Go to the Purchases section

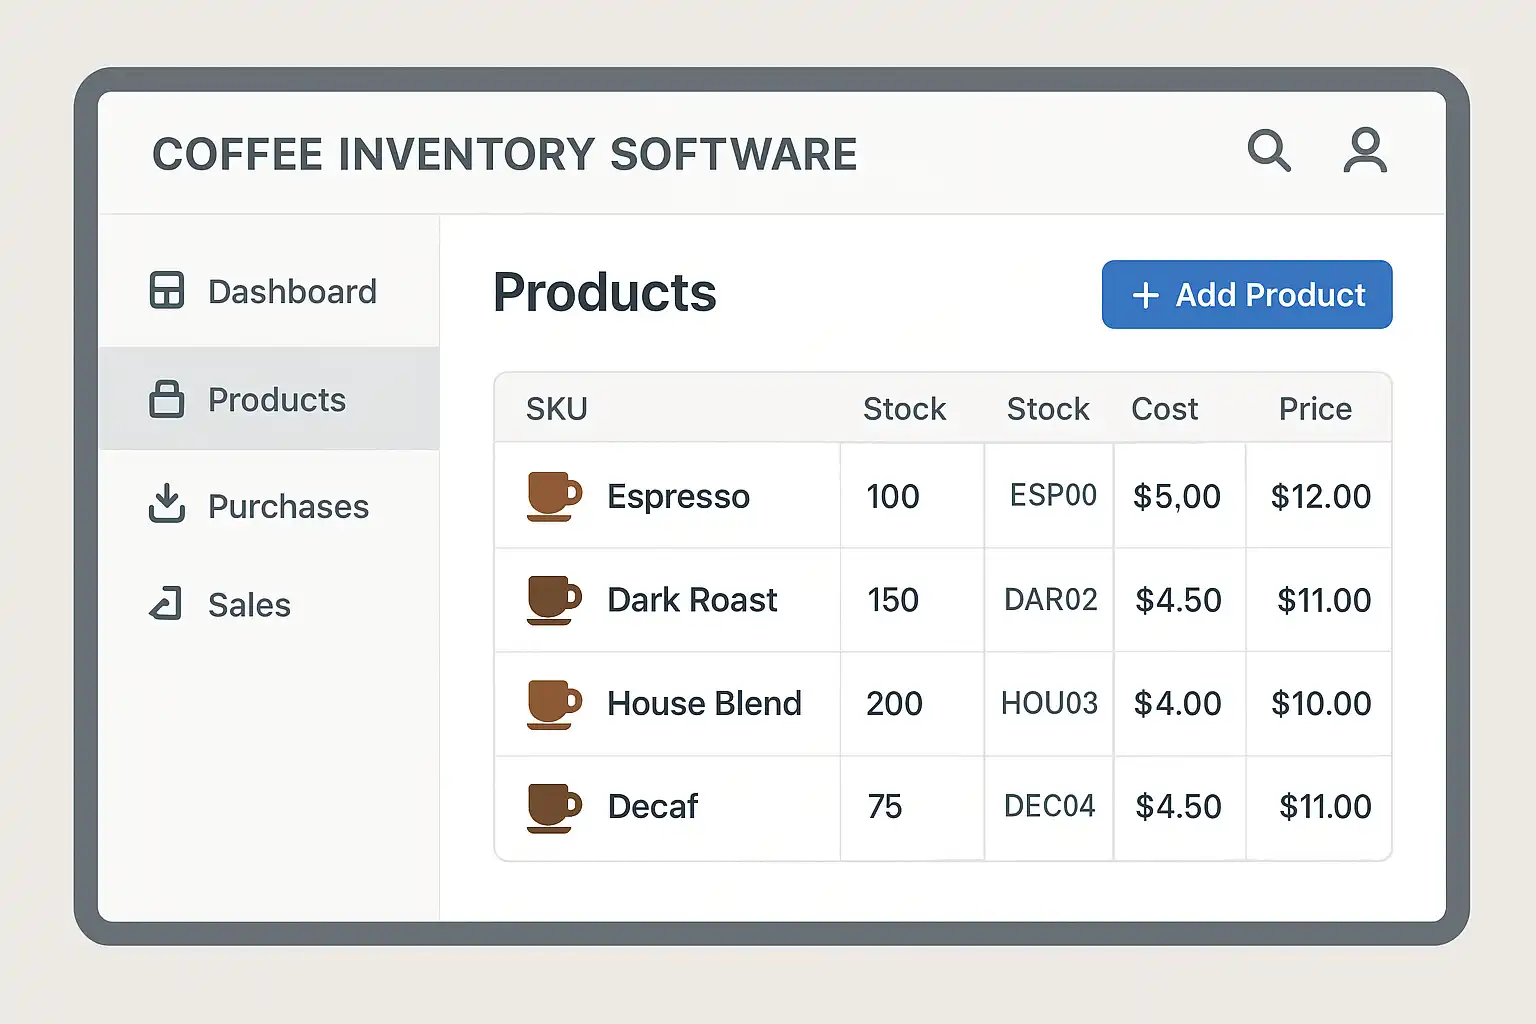pos(288,507)
